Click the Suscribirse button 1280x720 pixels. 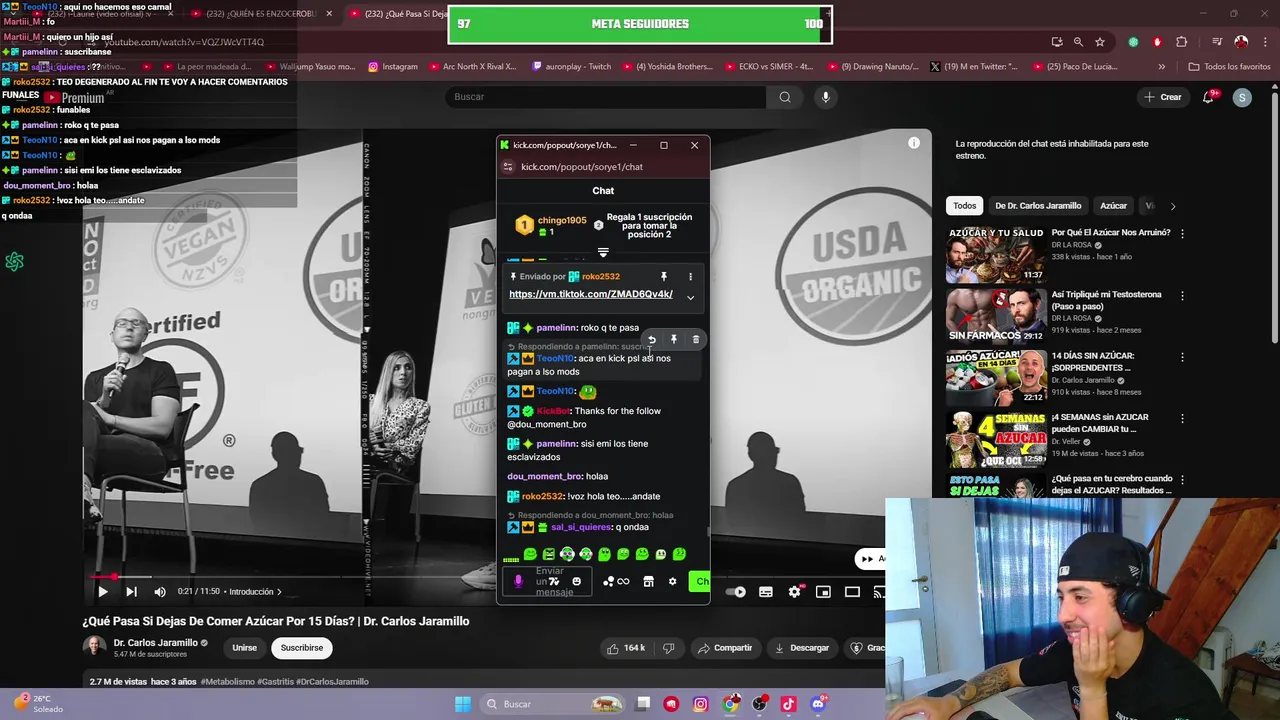click(x=302, y=648)
